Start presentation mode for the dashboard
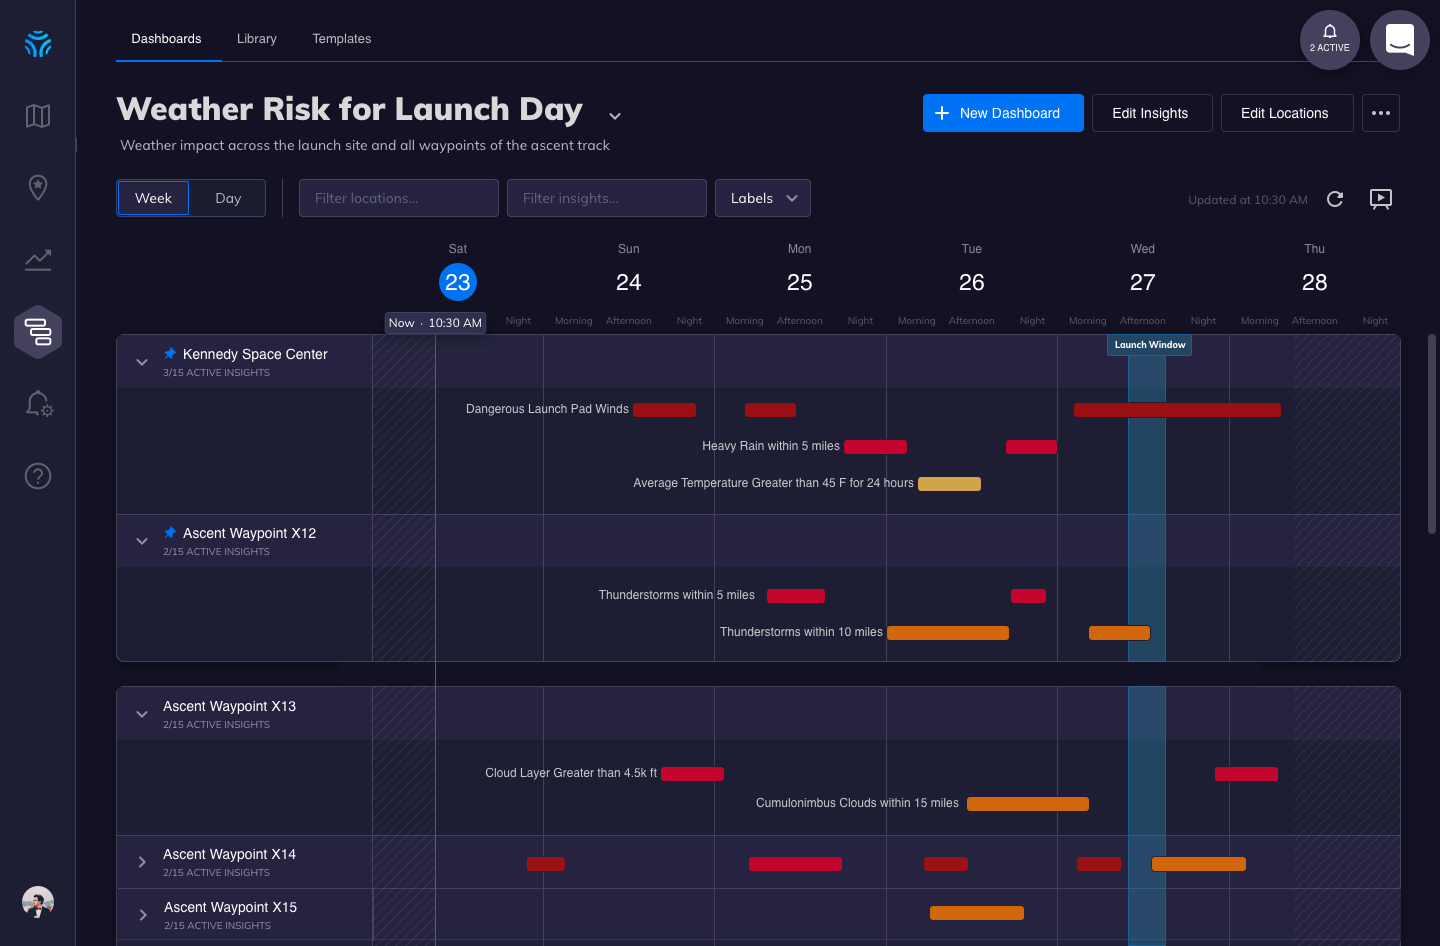This screenshot has width=1440, height=946. point(1381,199)
